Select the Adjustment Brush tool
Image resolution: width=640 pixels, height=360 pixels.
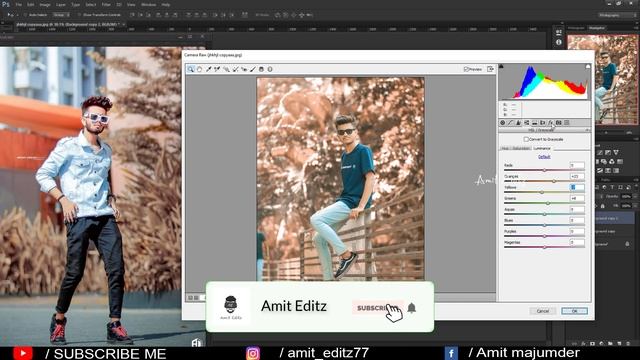[253, 69]
